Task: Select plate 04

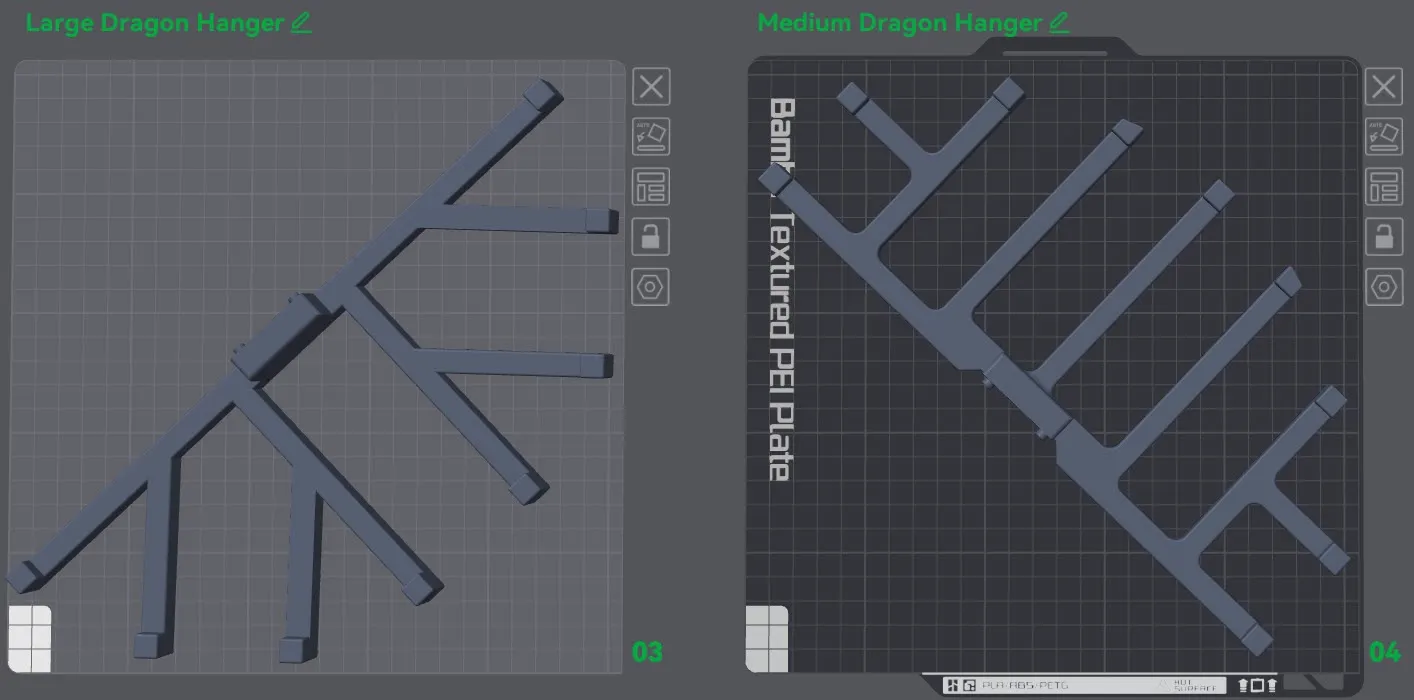Action: pos(1386,652)
